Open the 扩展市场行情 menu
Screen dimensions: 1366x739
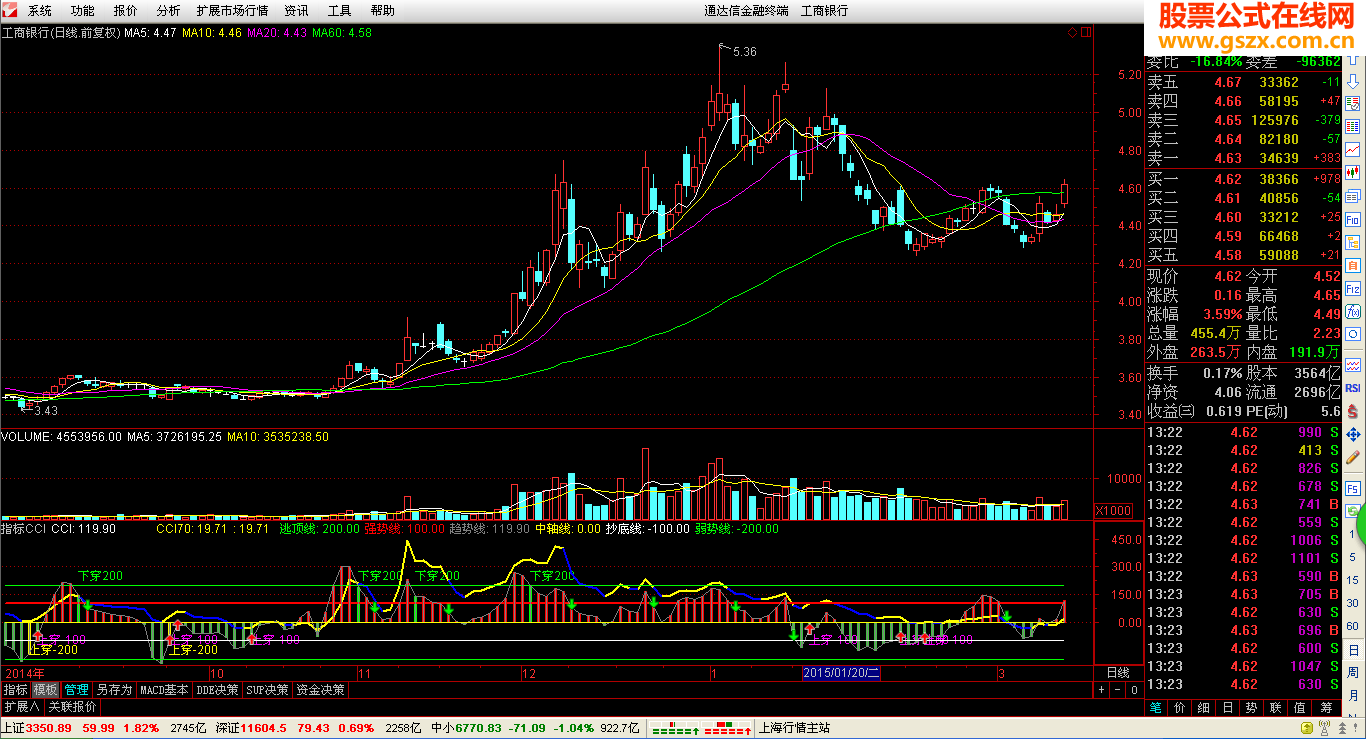233,10
